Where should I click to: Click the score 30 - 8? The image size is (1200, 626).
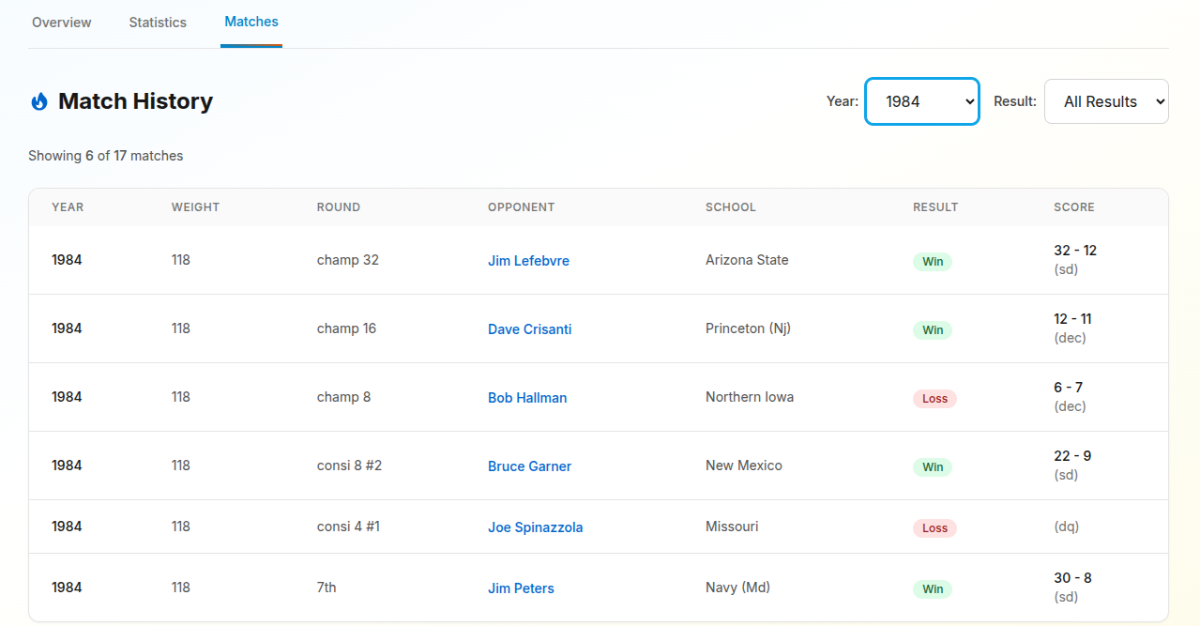1073,578
